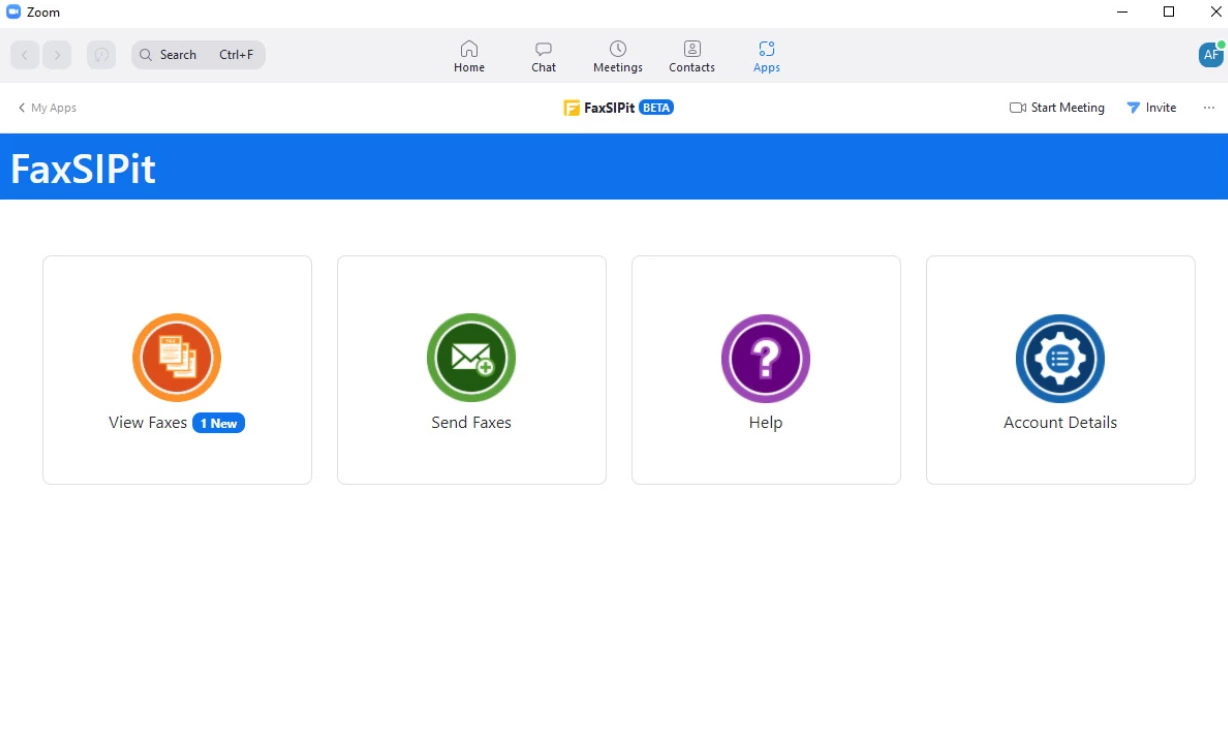Open the Send Faxes envelope icon
This screenshot has height=732, width=1228.
pos(471,358)
